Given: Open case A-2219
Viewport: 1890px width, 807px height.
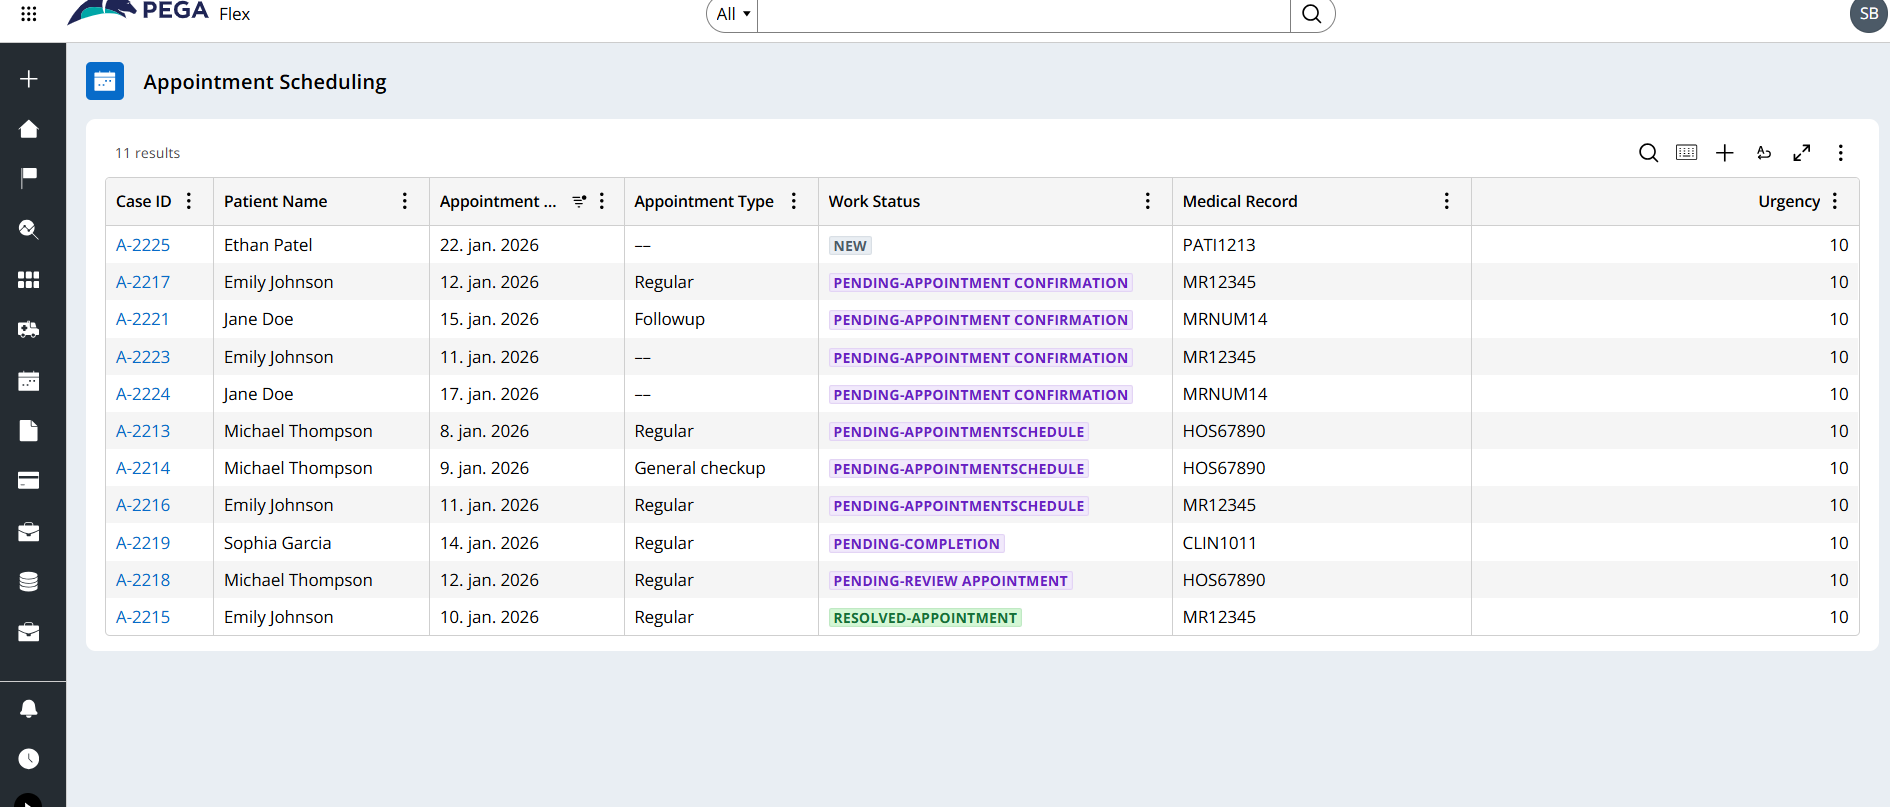Looking at the screenshot, I should pyautogui.click(x=143, y=543).
